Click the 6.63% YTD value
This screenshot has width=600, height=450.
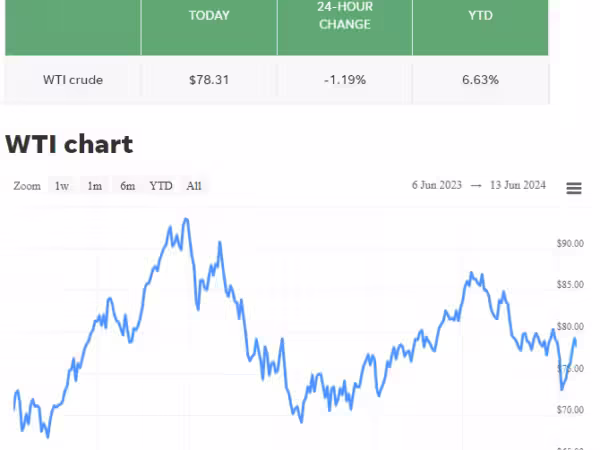[480, 79]
